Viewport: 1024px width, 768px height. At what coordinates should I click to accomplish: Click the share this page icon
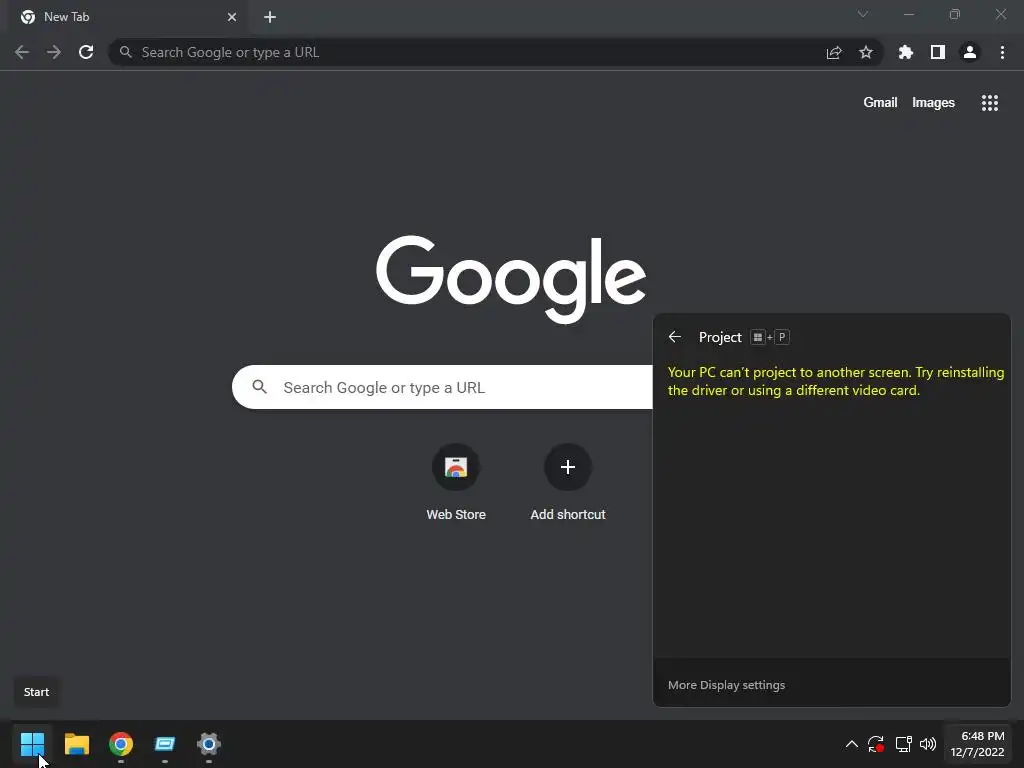coord(834,52)
